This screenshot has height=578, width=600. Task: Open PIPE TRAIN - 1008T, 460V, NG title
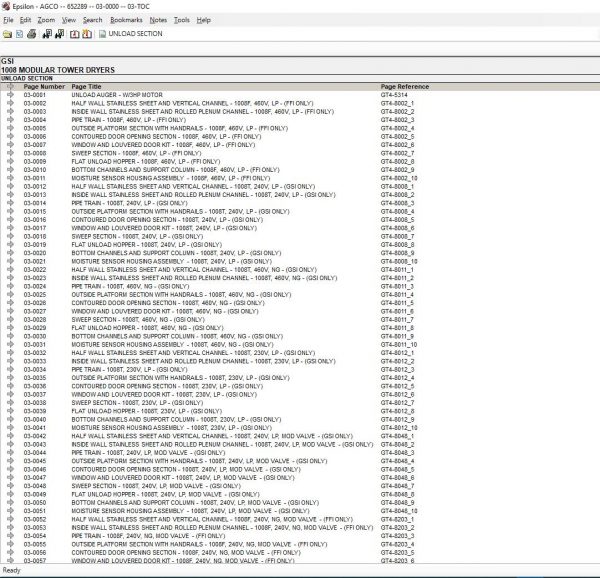tap(130, 286)
